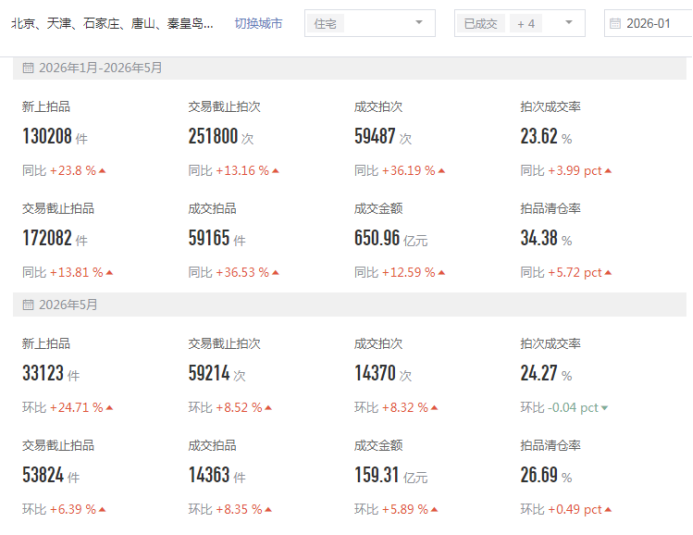The width and height of the screenshot is (693, 535).
Task: Click the May 成交拍次 value 14370
Action: point(375,373)
